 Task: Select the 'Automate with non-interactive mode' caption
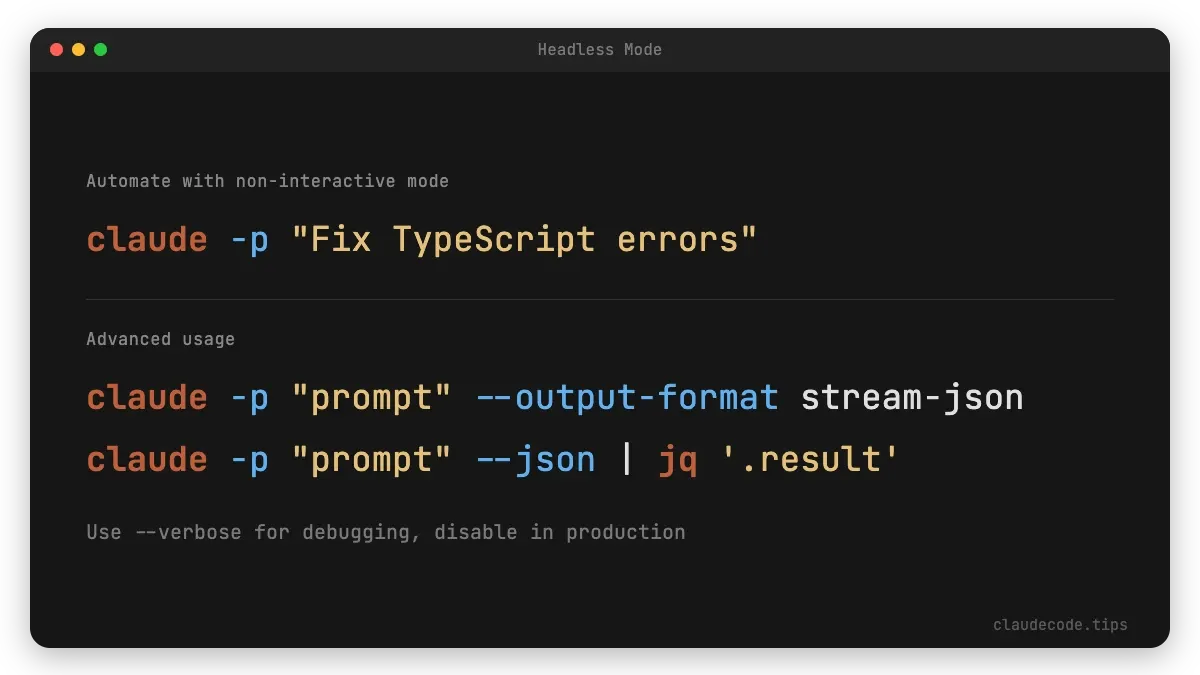coord(267,181)
